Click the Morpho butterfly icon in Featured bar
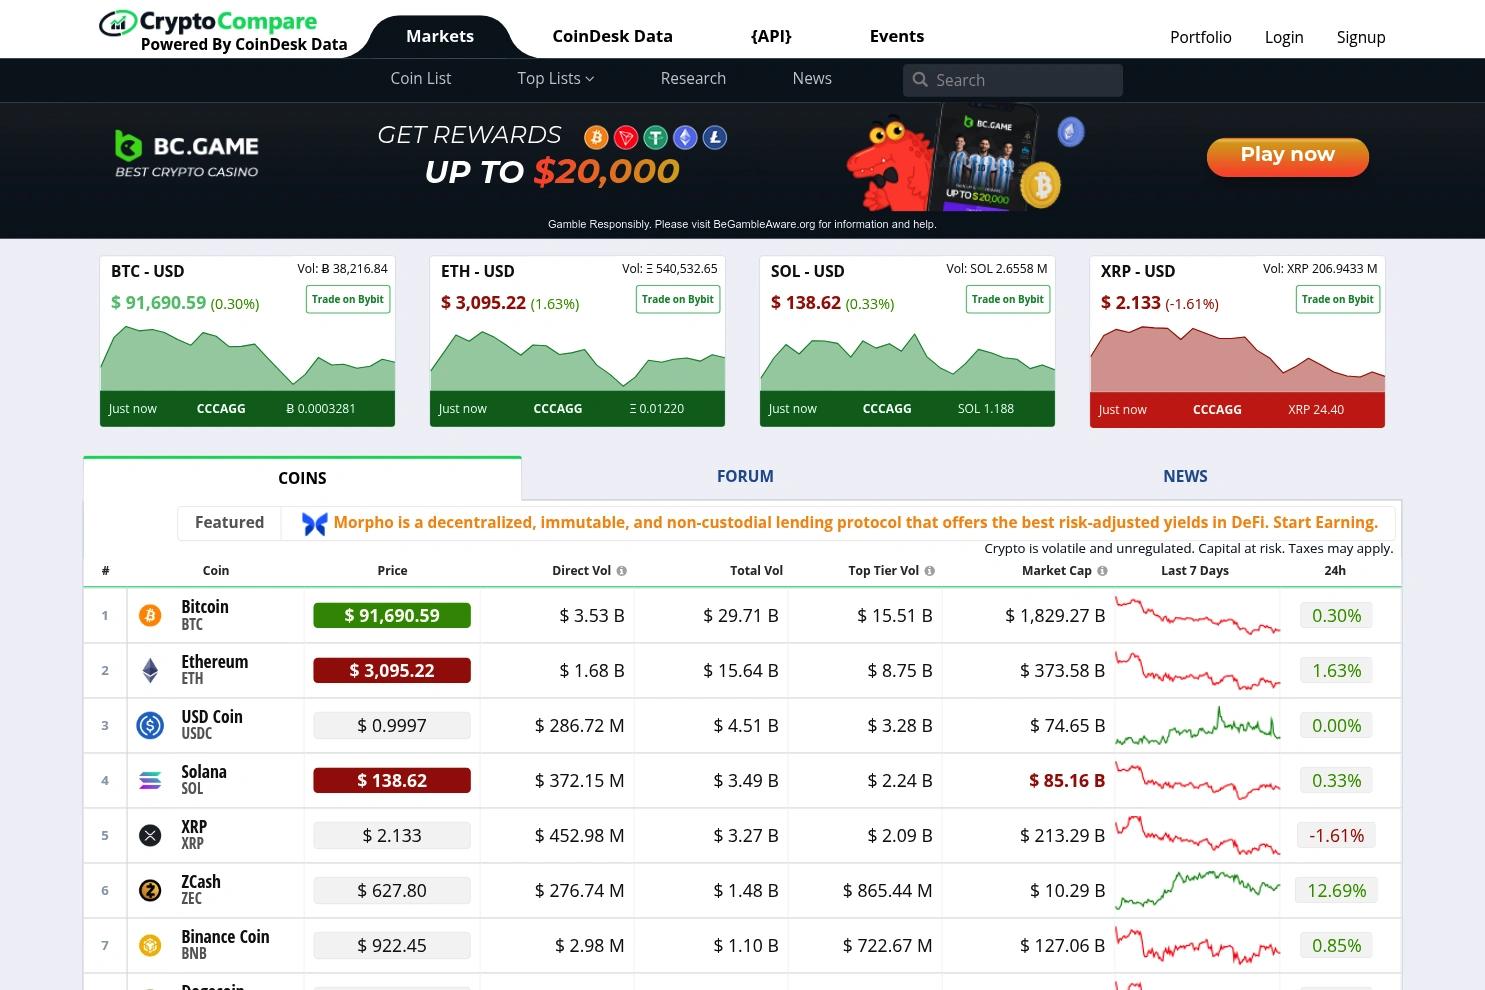The width and height of the screenshot is (1485, 990). 315,523
